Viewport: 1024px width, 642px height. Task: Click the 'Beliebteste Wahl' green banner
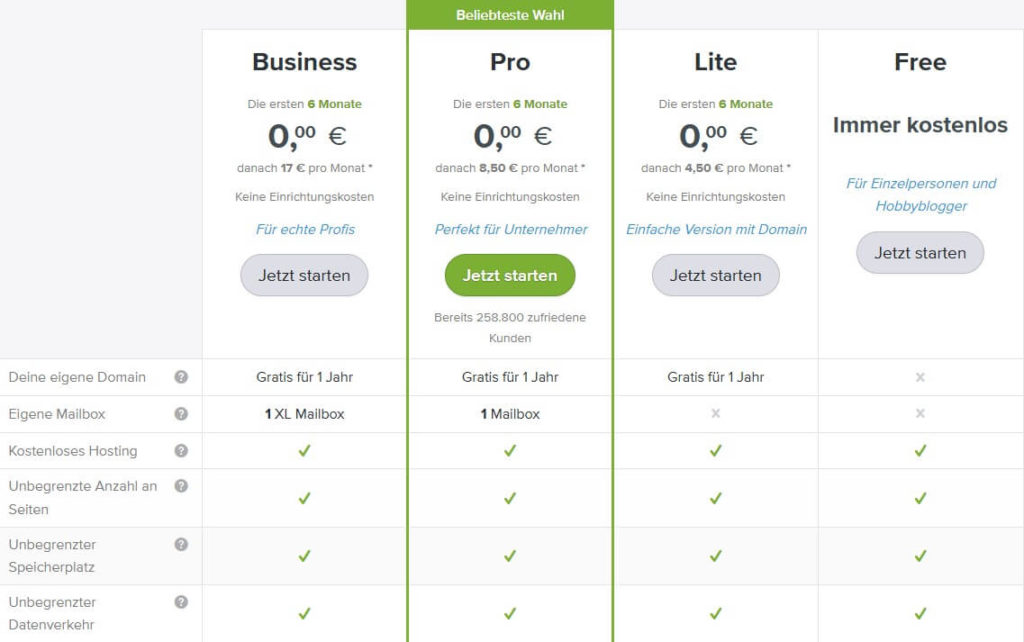coord(510,15)
